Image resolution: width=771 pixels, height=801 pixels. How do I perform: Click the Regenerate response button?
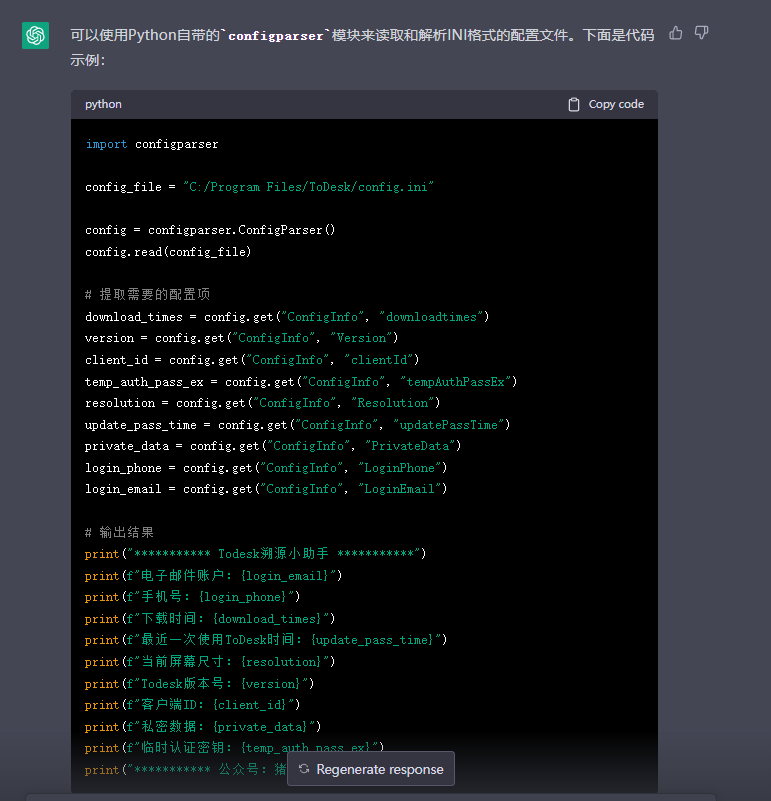click(x=371, y=769)
